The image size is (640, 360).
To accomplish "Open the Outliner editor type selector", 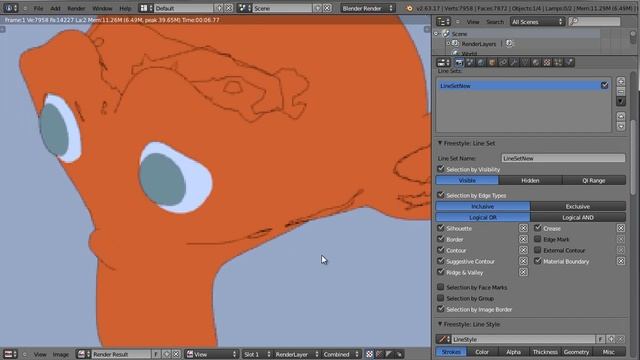I will 443,22.
